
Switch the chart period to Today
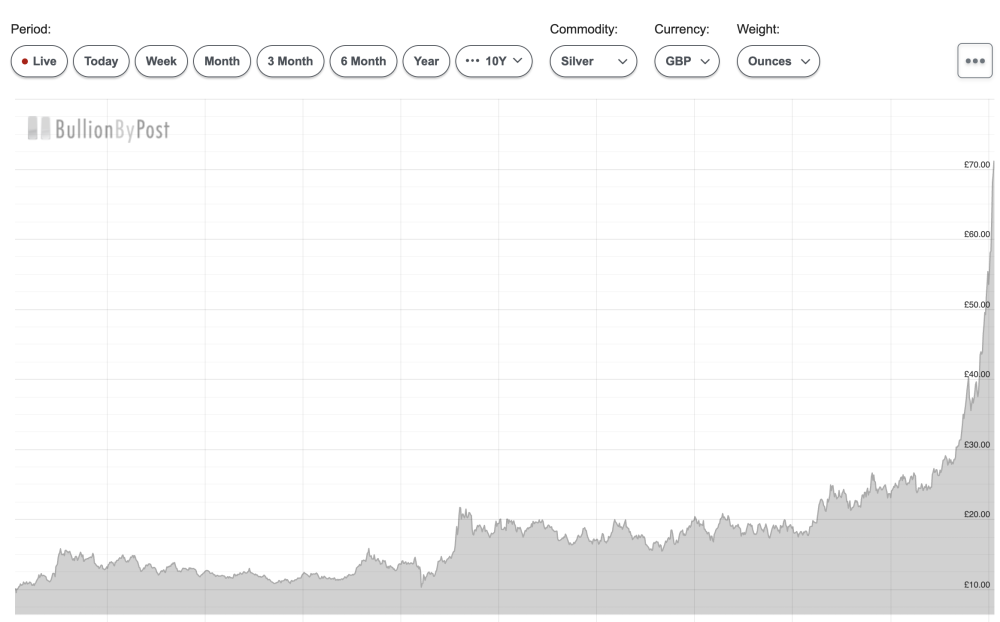coord(101,61)
